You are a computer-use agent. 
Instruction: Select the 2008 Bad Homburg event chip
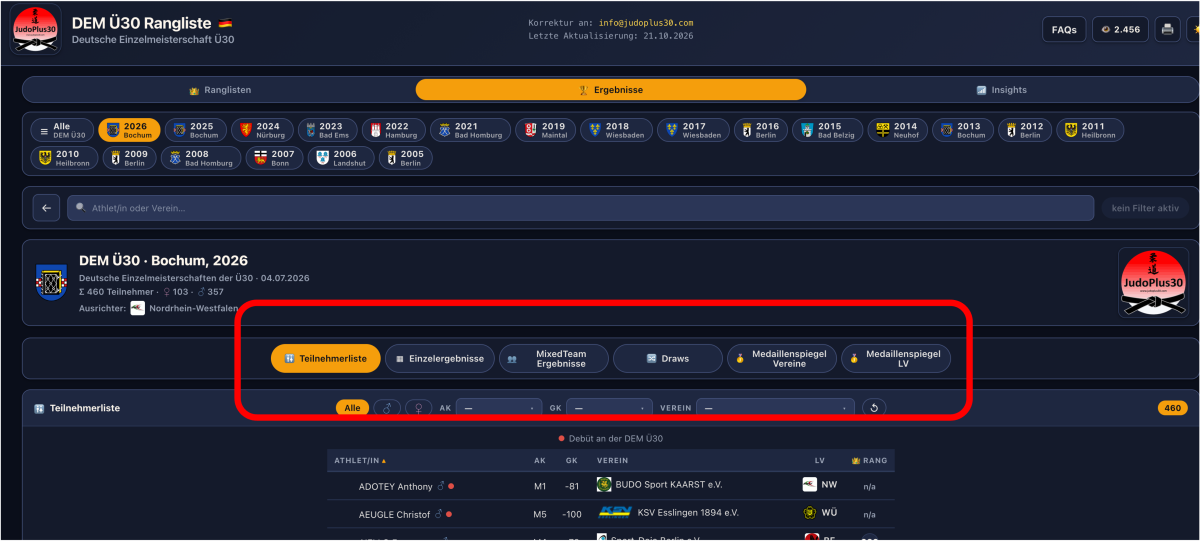pyautogui.click(x=201, y=158)
